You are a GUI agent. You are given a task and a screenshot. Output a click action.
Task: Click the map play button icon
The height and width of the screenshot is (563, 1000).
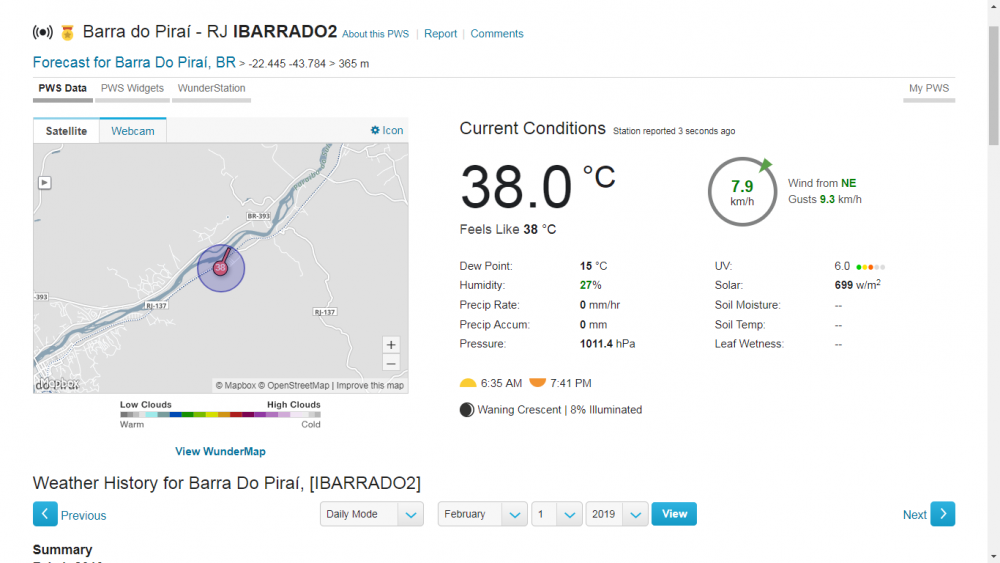click(44, 182)
